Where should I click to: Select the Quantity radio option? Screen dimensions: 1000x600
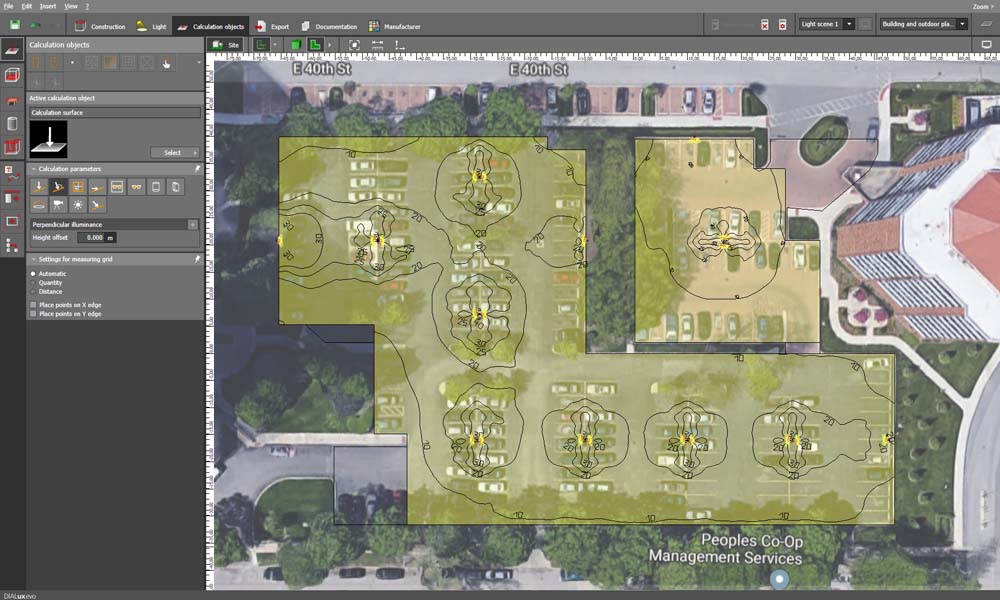pyautogui.click(x=33, y=282)
